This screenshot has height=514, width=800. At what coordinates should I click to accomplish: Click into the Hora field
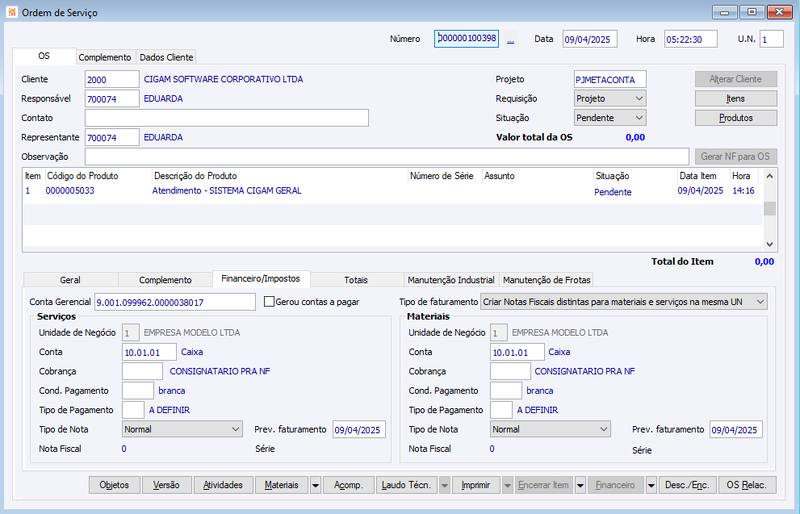691,39
